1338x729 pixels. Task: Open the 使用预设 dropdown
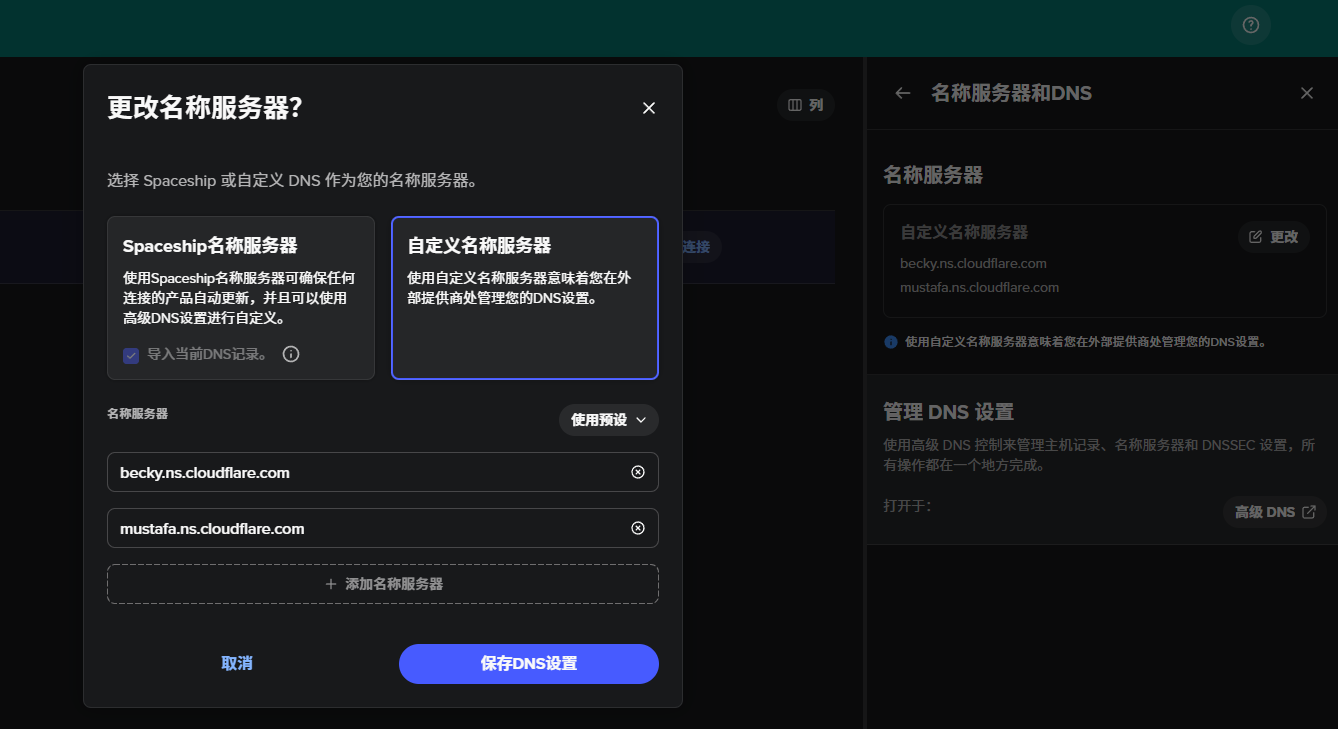point(608,420)
